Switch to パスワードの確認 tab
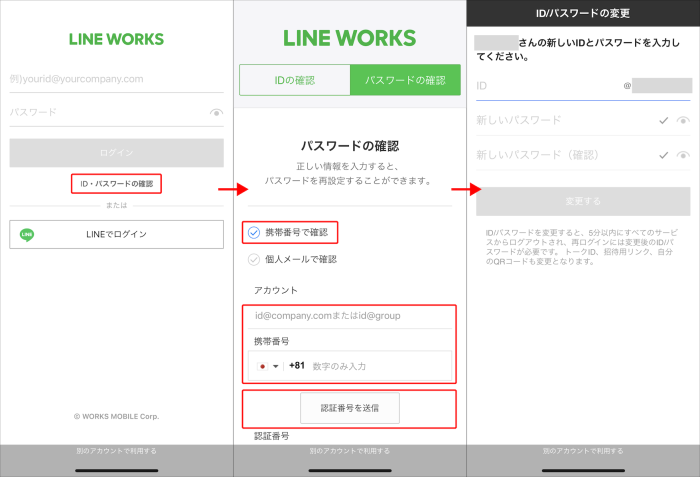700x477 pixels. 405,80
